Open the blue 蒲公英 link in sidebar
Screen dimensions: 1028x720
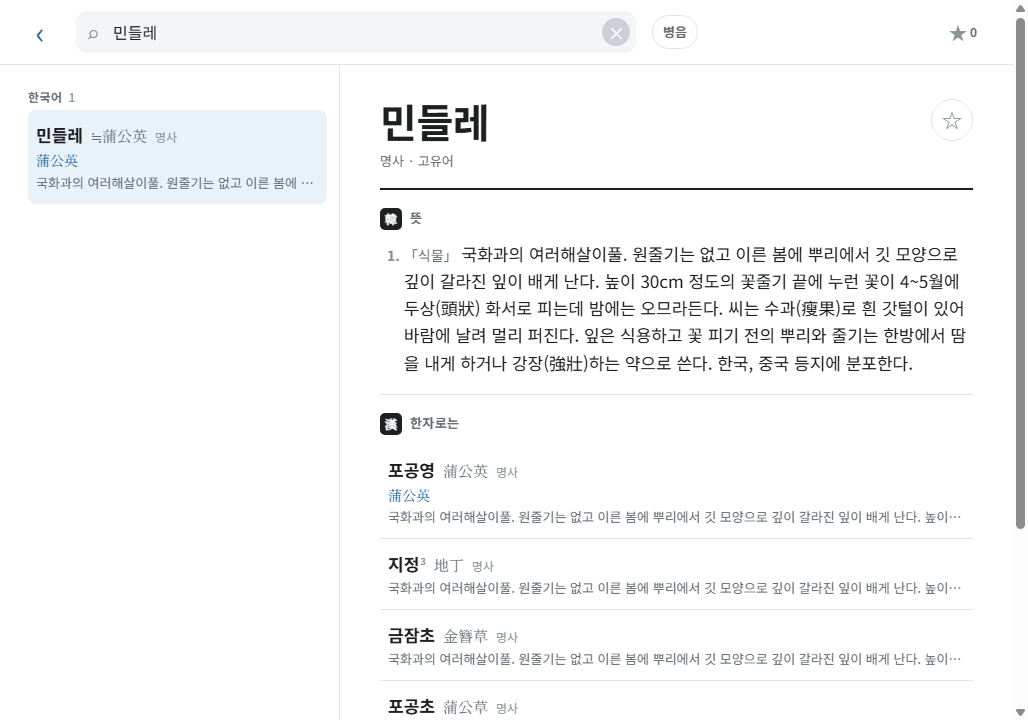57,161
